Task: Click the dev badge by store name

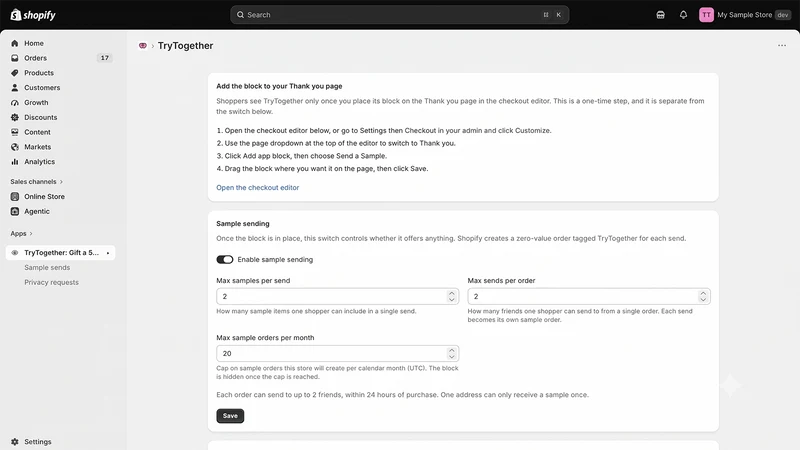Action: coord(783,15)
